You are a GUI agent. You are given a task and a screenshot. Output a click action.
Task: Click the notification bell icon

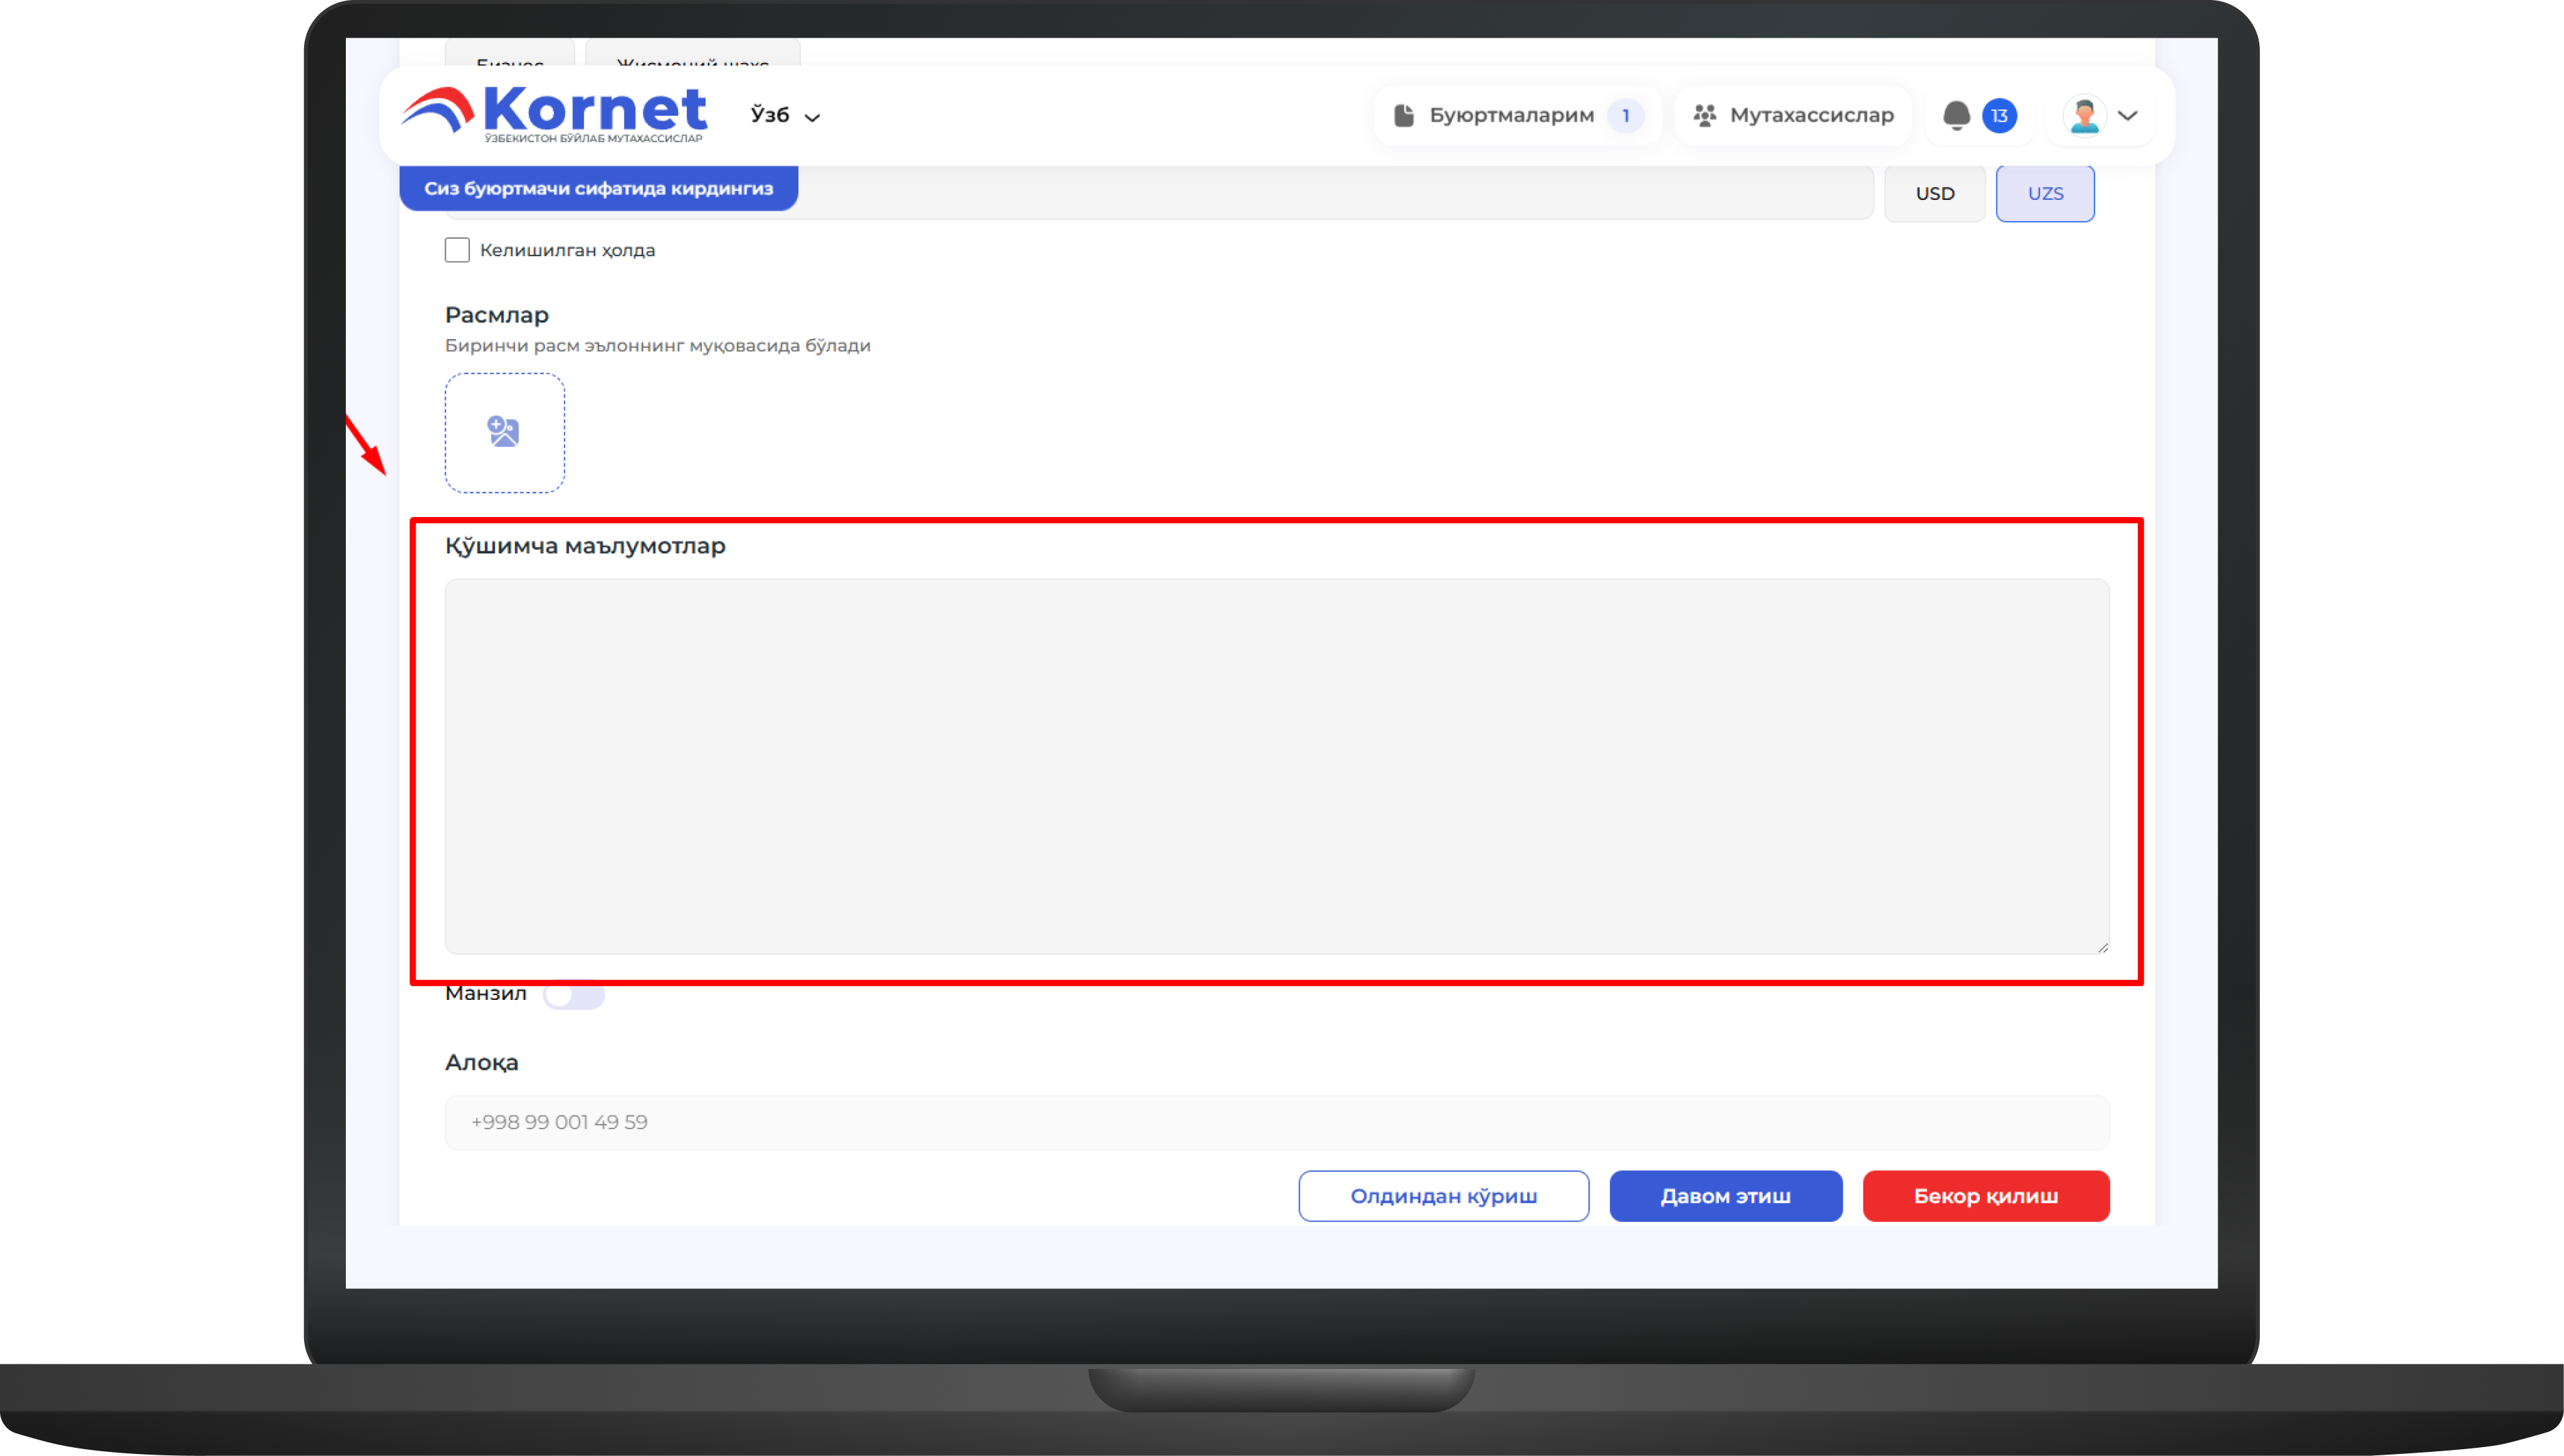coord(1956,116)
